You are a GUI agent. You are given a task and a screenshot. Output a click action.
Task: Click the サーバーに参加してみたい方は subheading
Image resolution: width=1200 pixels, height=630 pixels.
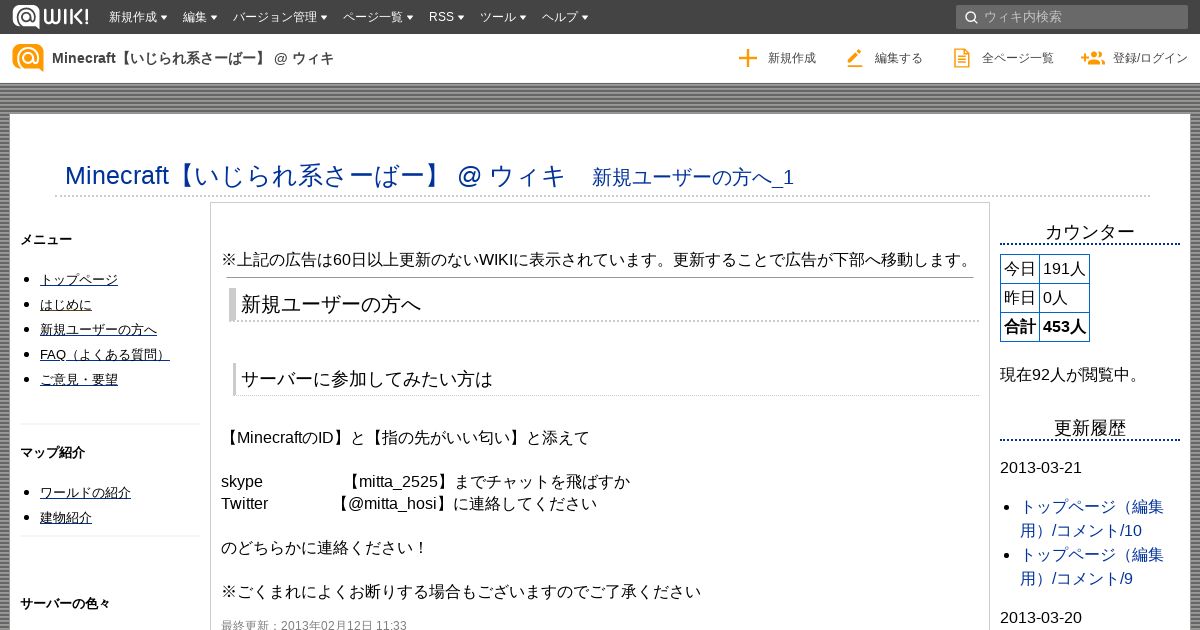click(367, 380)
